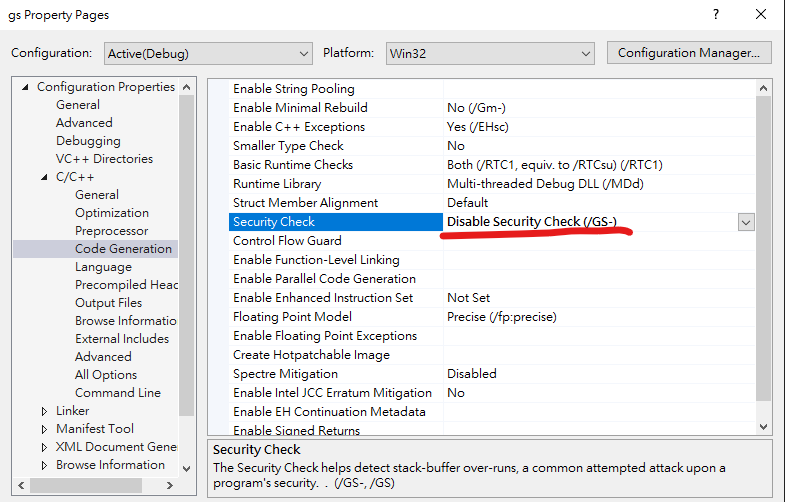Open the Configuration Manager dialog

(689, 53)
